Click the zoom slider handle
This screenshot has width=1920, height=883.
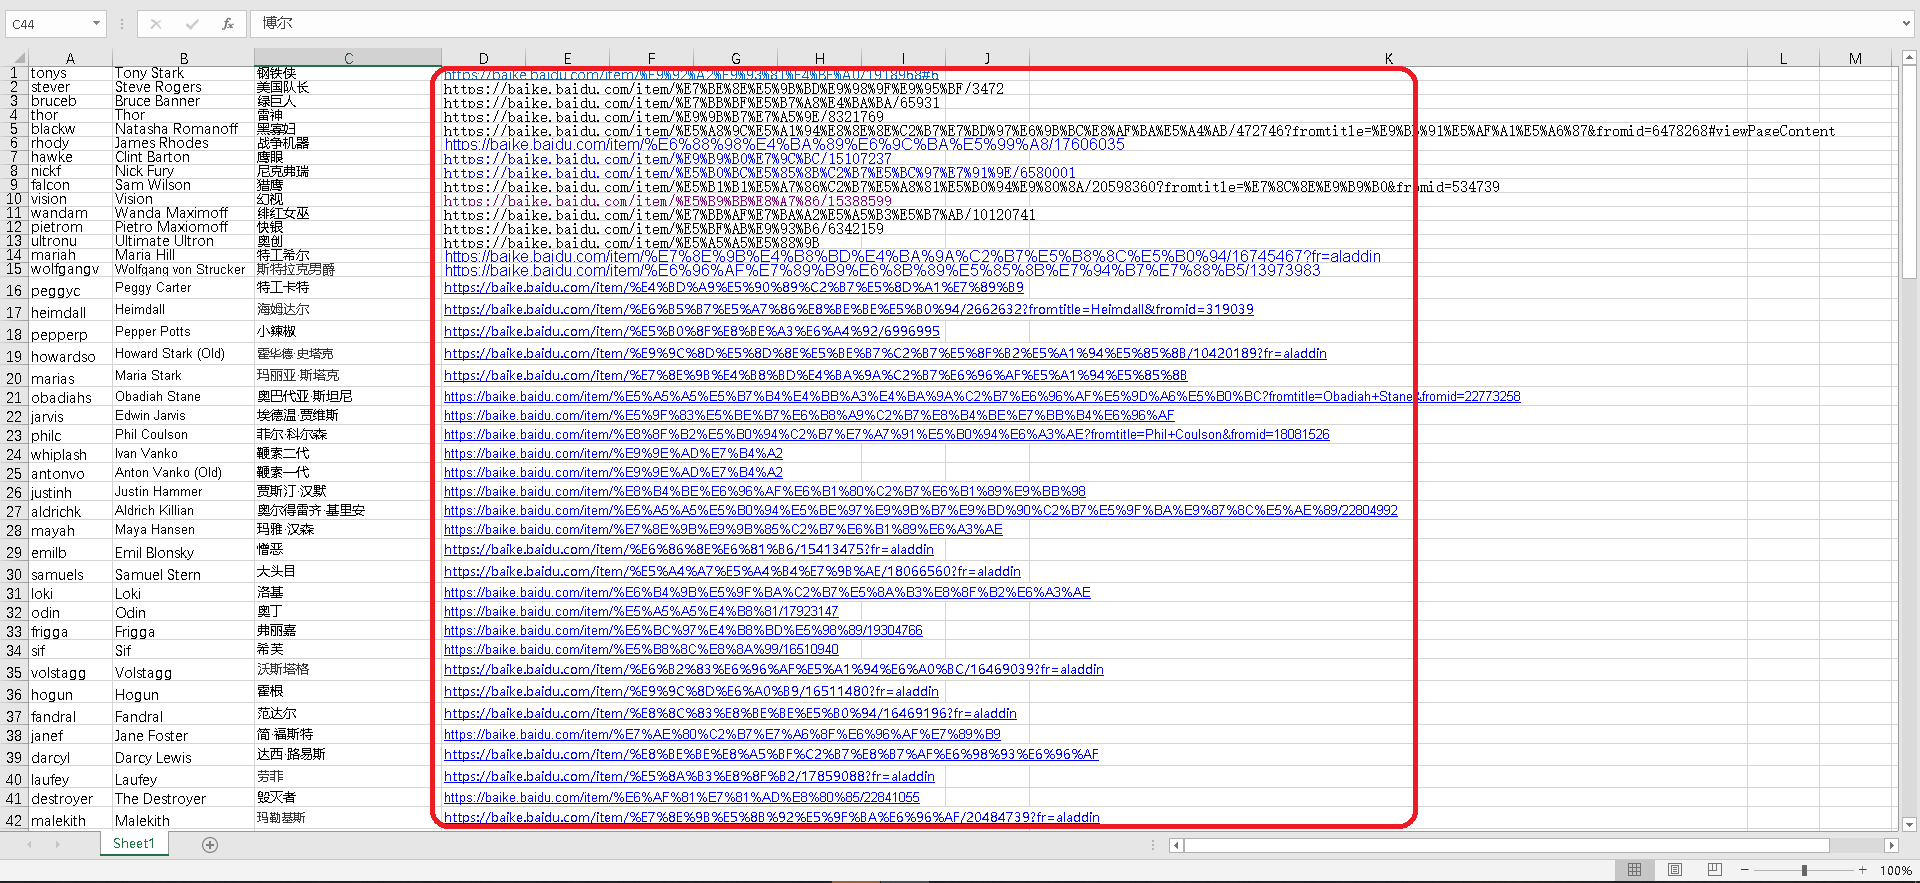tap(1804, 870)
